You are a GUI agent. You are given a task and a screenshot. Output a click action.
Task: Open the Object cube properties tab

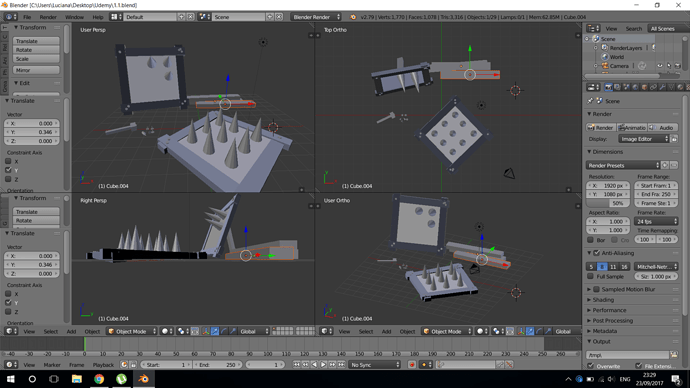pos(644,87)
